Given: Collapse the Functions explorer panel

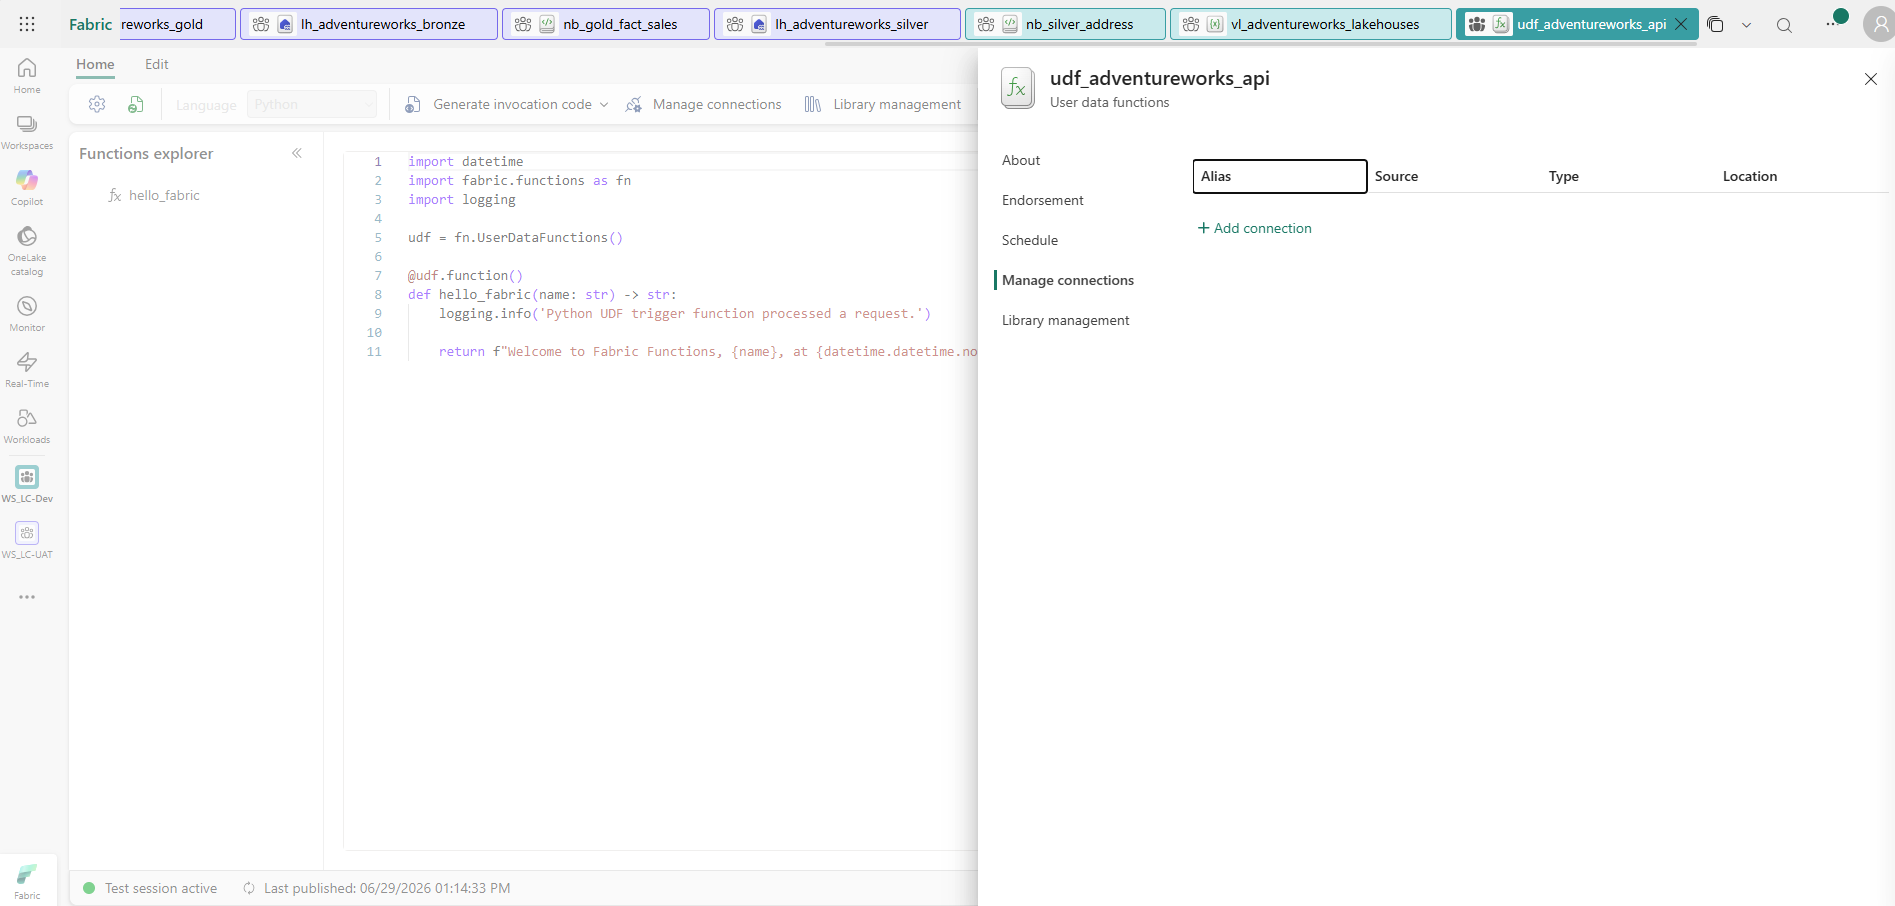Looking at the screenshot, I should click(297, 153).
